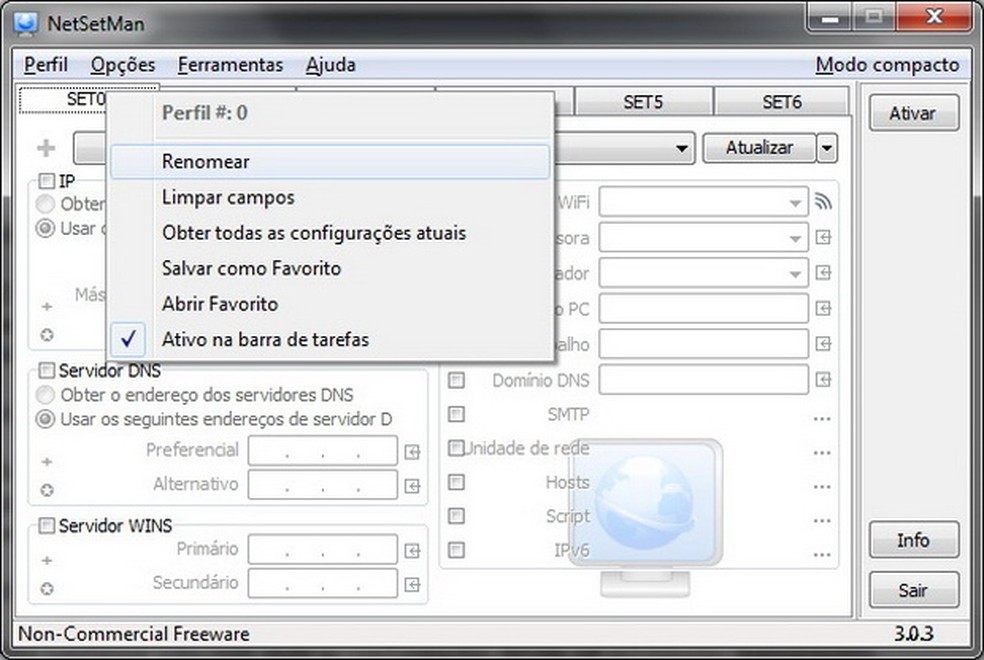Image resolution: width=984 pixels, height=660 pixels.
Task: Click the Sair button
Action: point(914,590)
